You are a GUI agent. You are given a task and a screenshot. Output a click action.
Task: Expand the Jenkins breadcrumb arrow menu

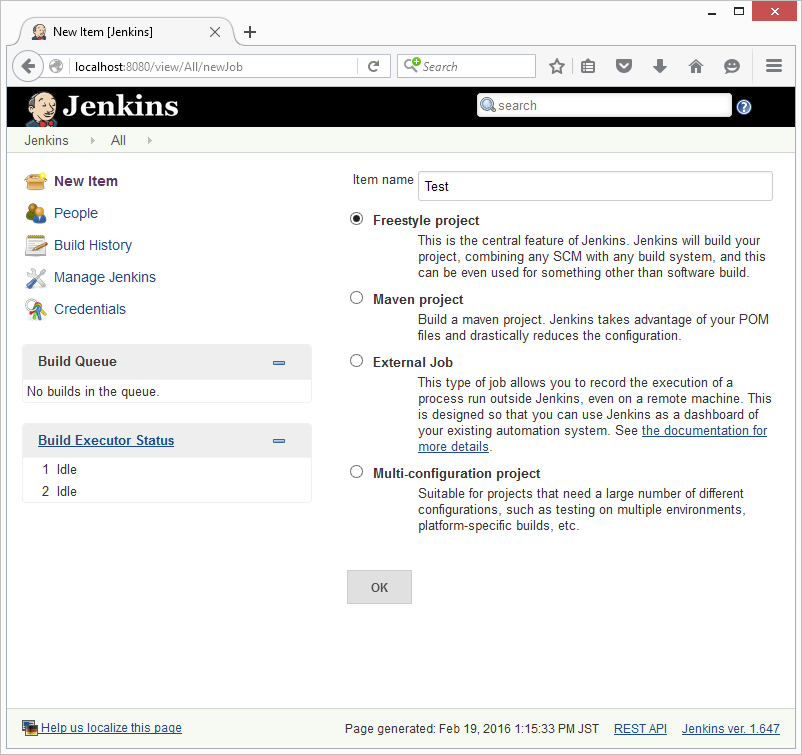point(93,141)
